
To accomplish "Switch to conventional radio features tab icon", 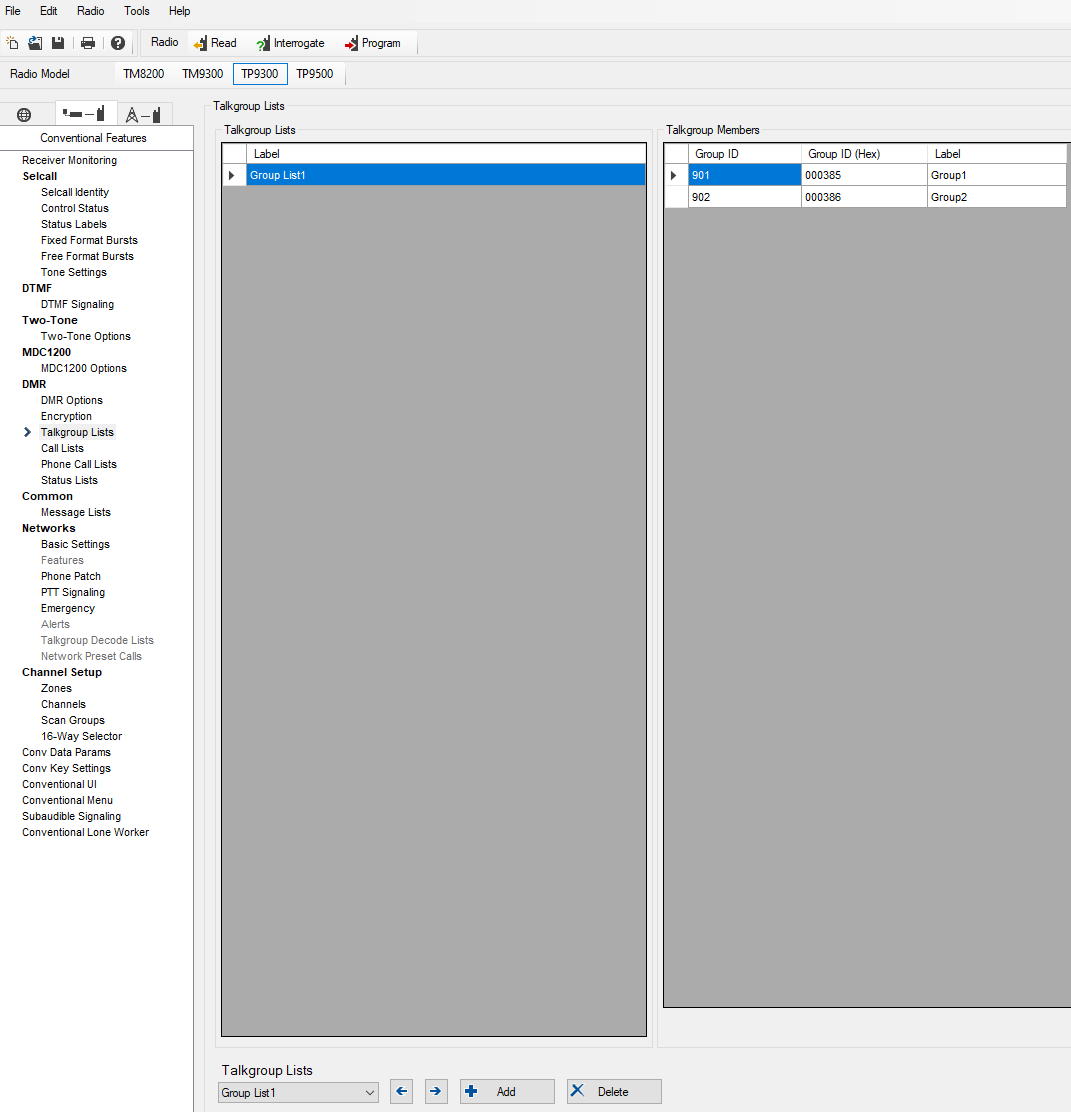I will tap(84, 113).
